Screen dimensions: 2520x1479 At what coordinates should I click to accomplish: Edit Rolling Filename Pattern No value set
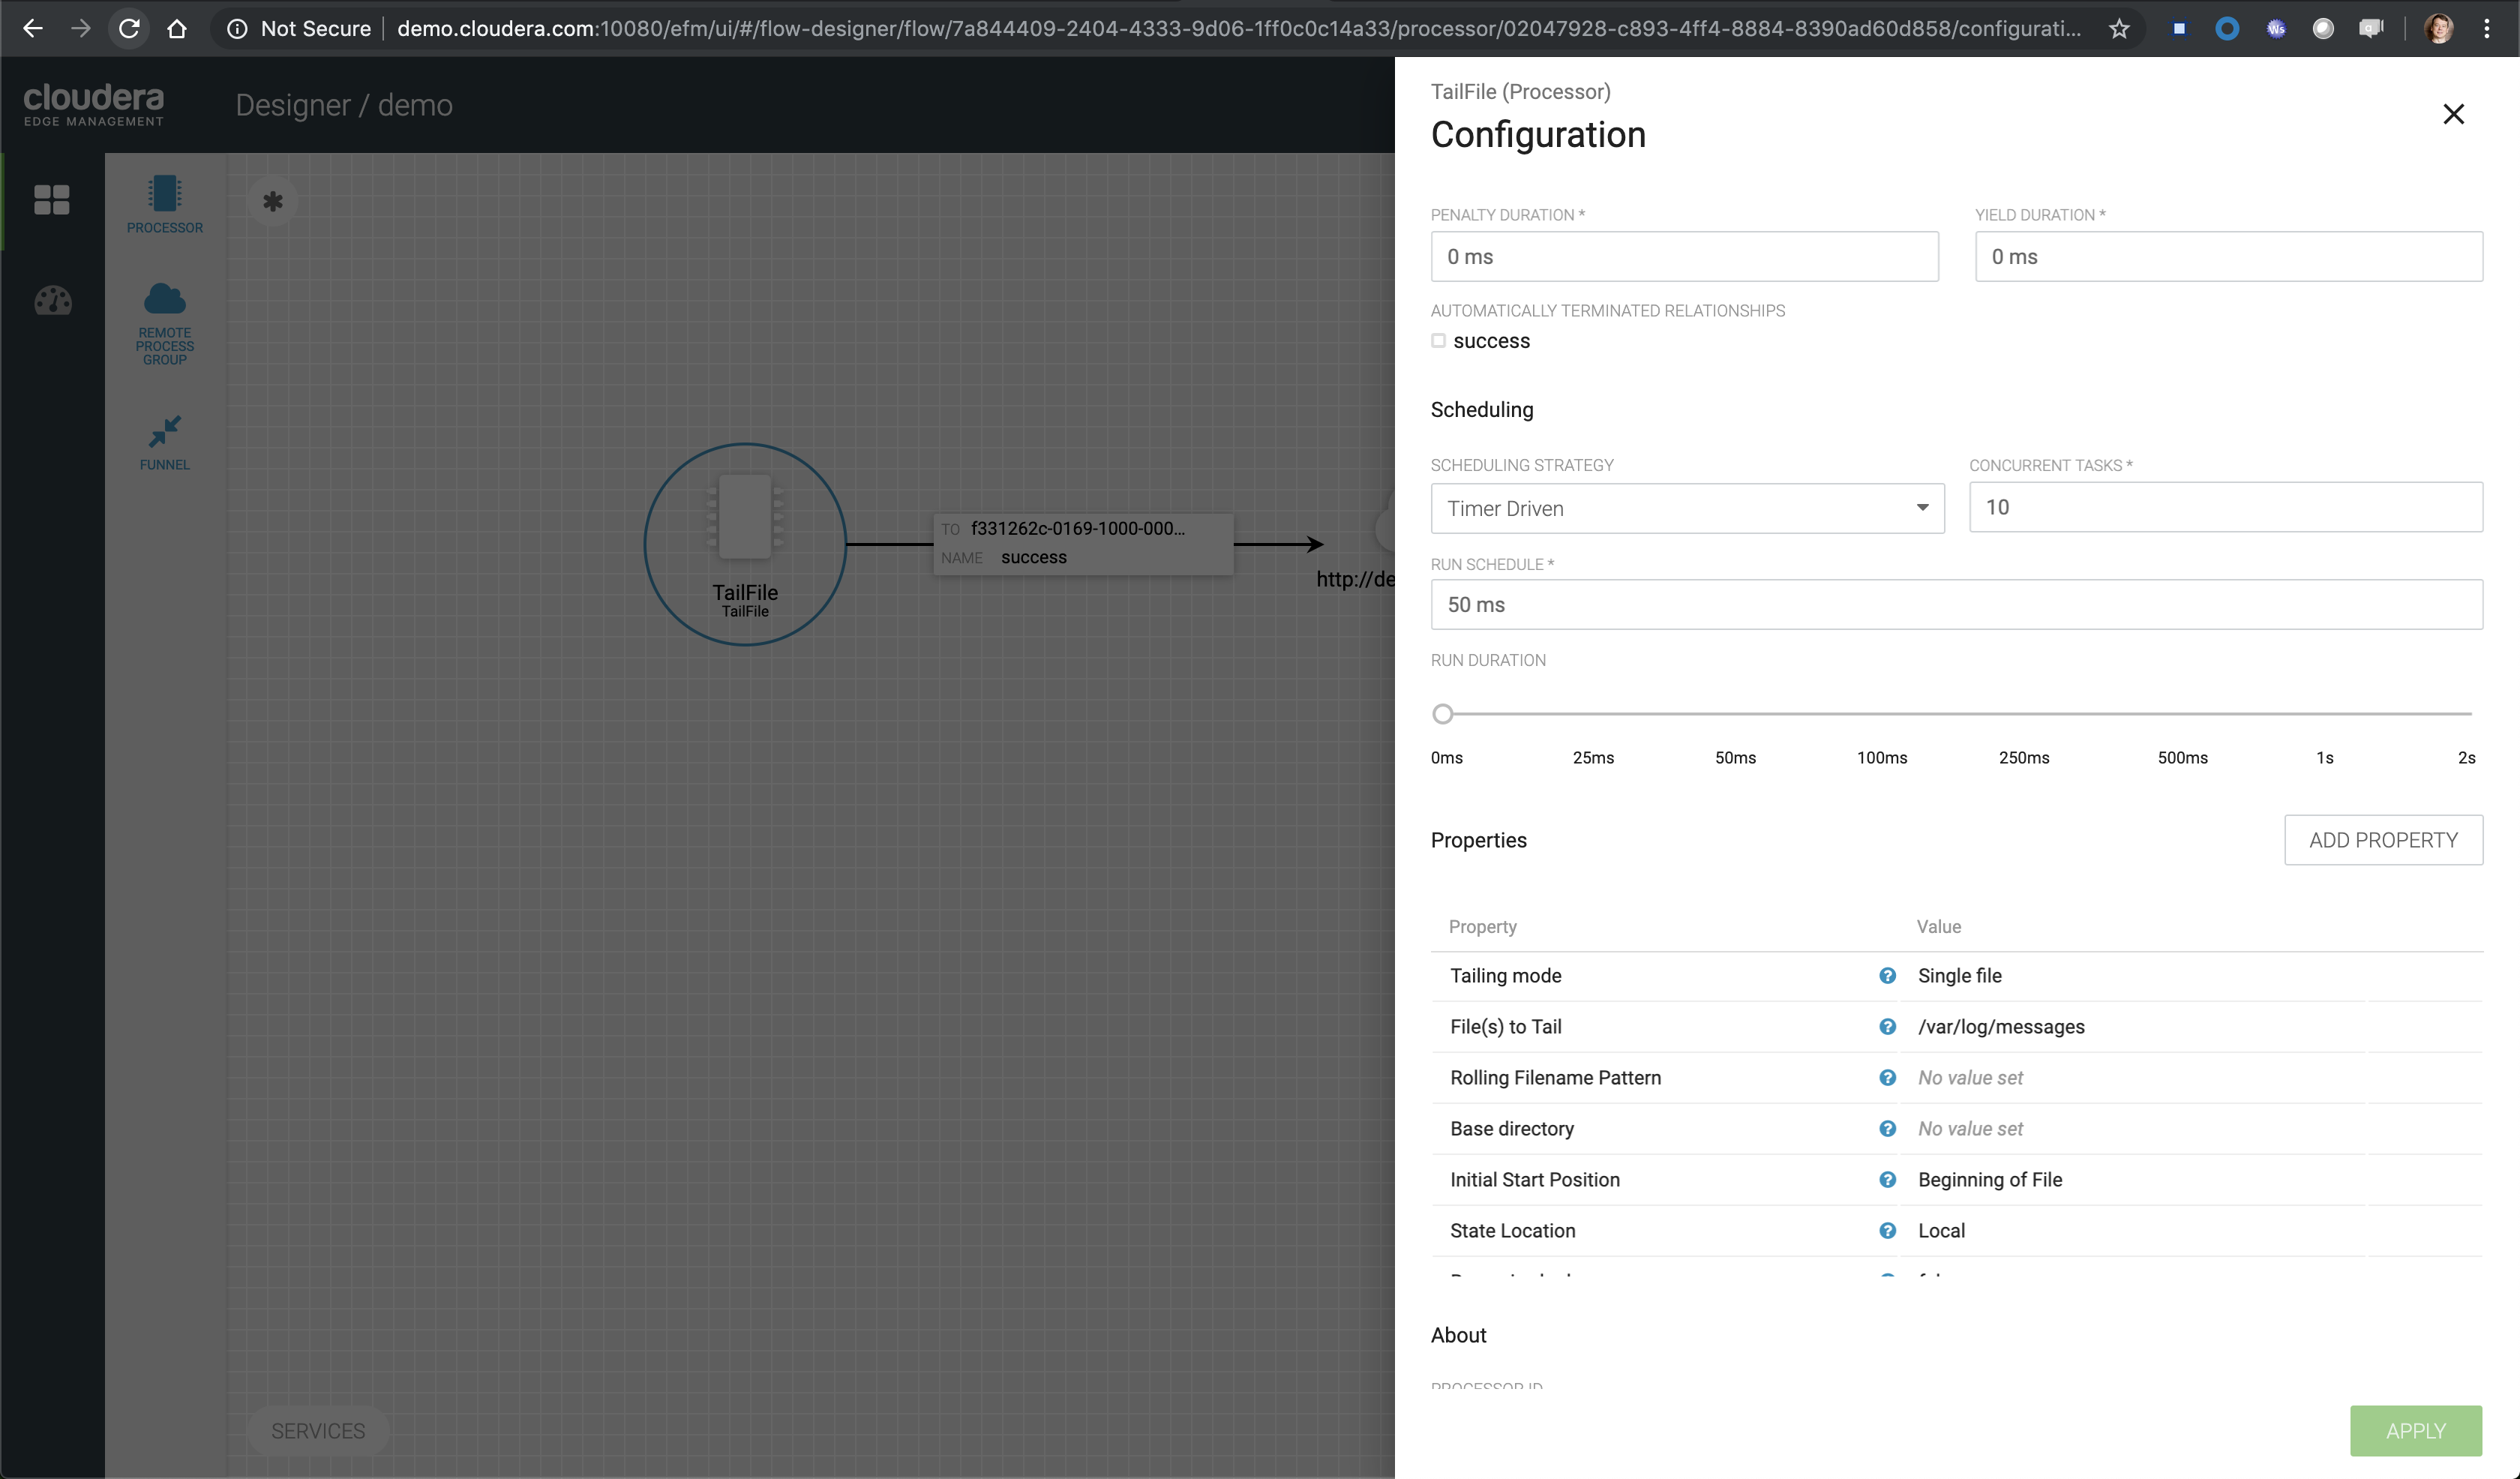1970,1078
